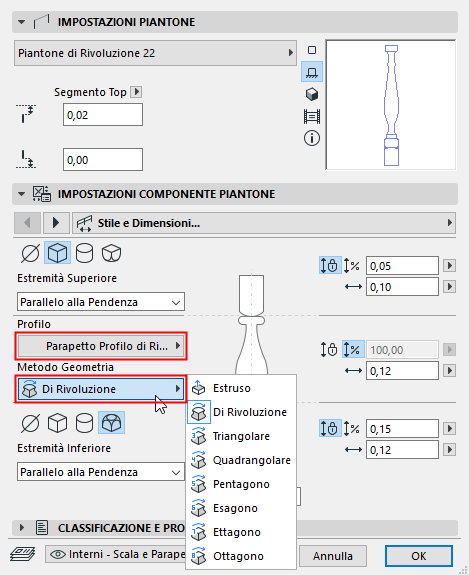Choose cylinder bottom end shape icon
Screen dimensions: 469x575
coord(84,423)
